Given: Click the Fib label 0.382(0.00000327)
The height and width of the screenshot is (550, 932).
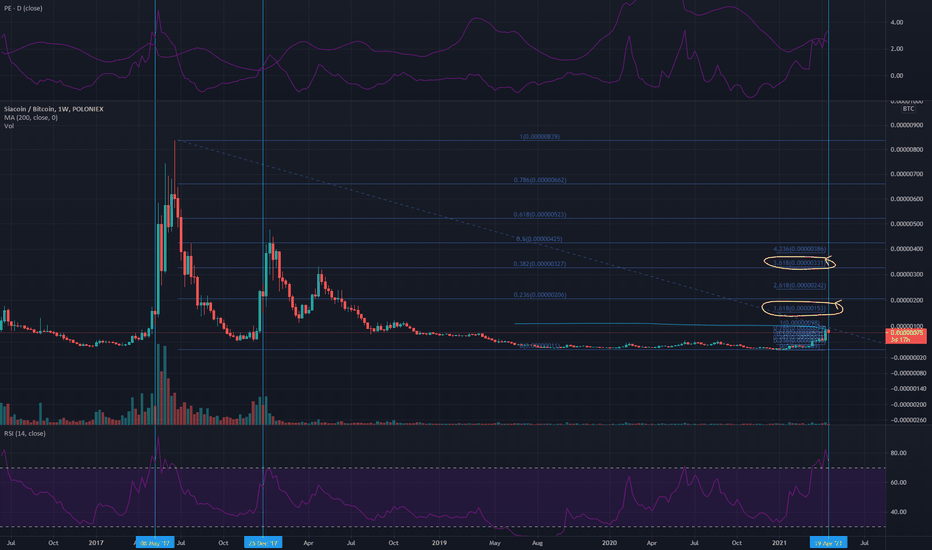Looking at the screenshot, I should [540, 263].
